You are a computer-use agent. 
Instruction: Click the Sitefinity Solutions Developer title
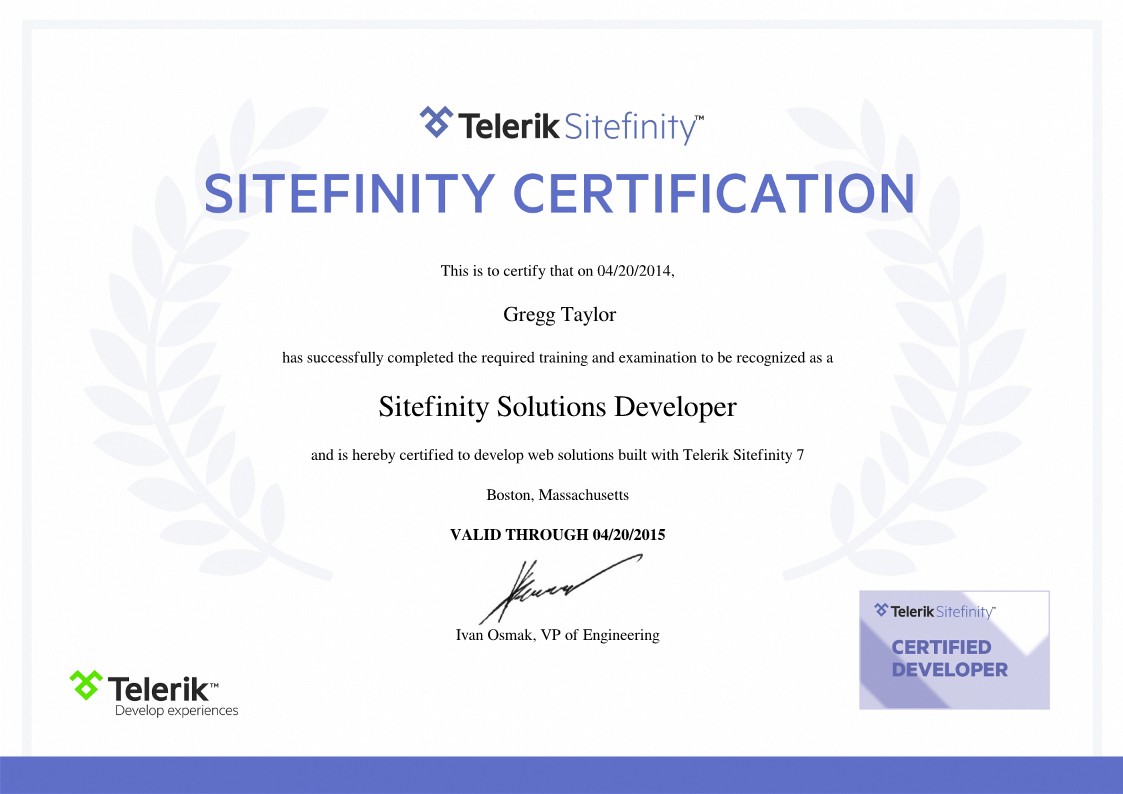557,407
